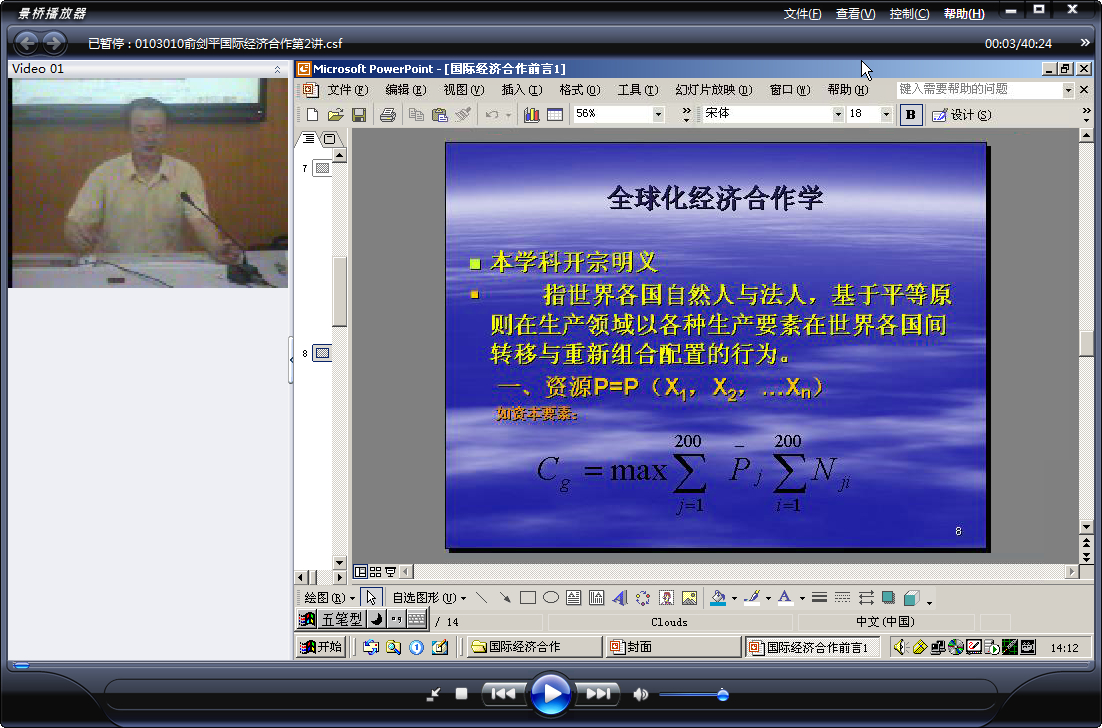The image size is (1102, 728).
Task: Open the player's 控制(C) menu
Action: pyautogui.click(x=909, y=14)
